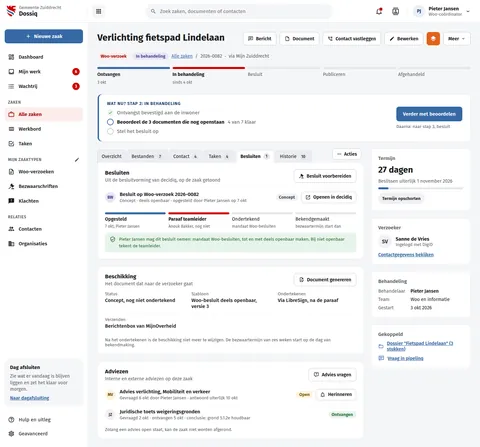The width and height of the screenshot is (480, 447).
Task: Open the Dashboard sidebar icon
Action: 11,57
